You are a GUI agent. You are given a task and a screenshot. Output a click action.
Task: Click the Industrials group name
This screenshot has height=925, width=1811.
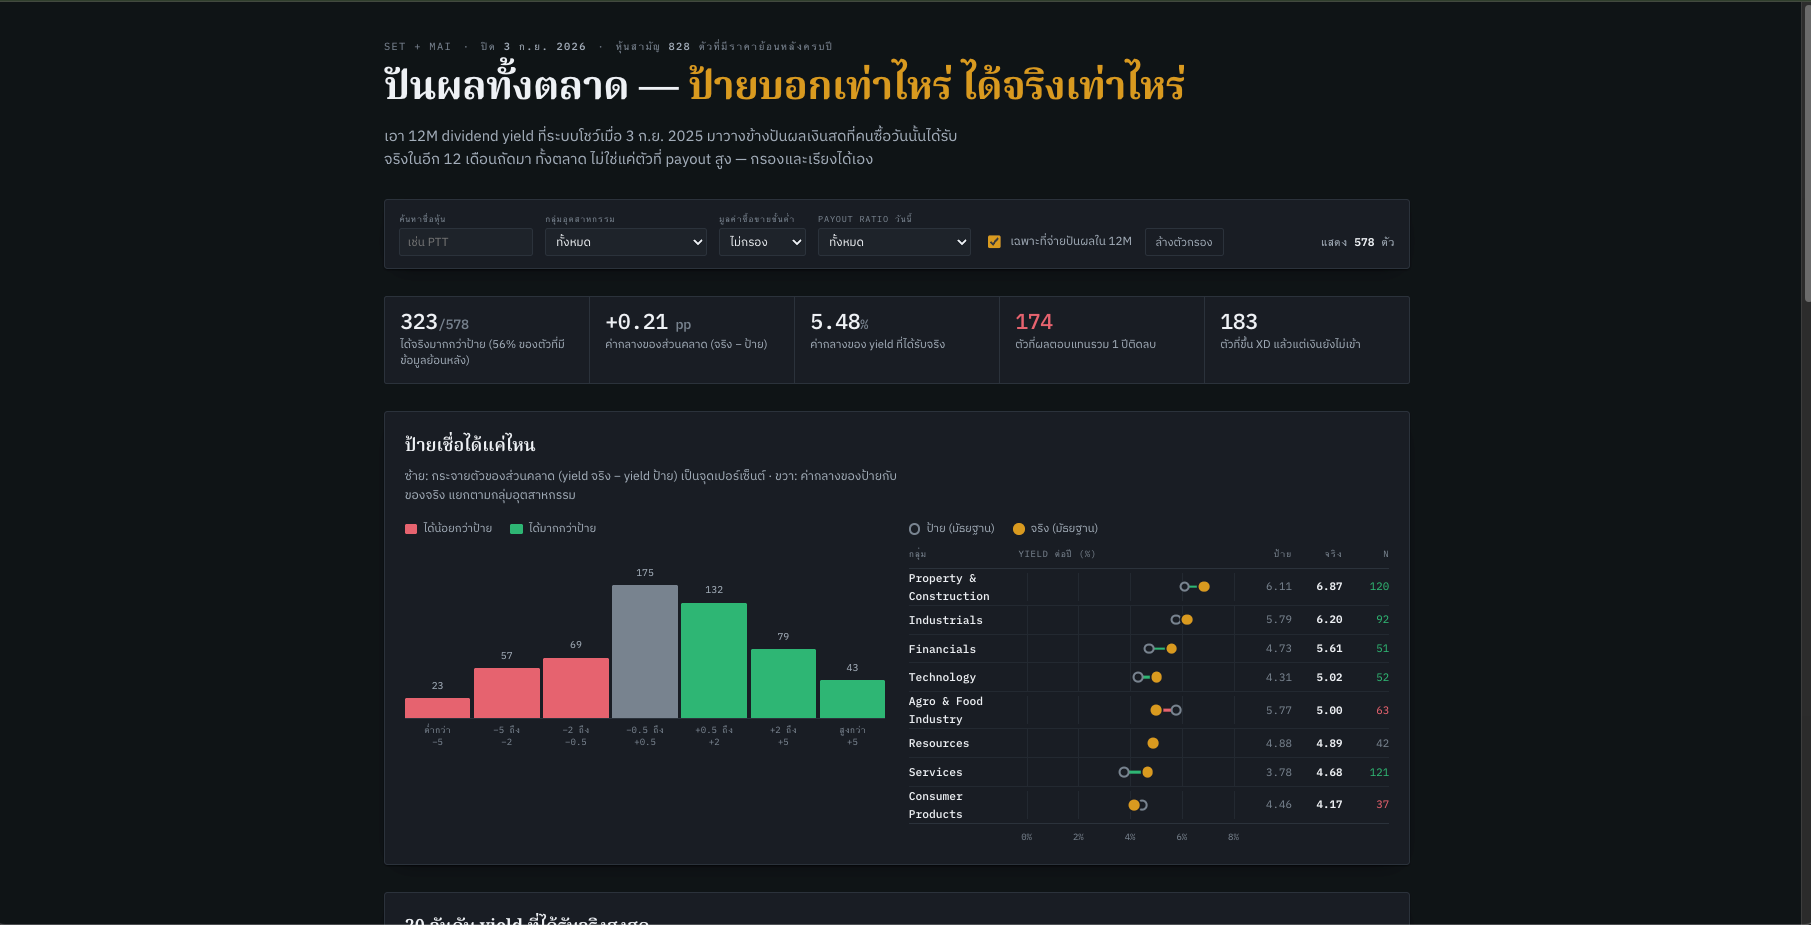click(x=945, y=620)
